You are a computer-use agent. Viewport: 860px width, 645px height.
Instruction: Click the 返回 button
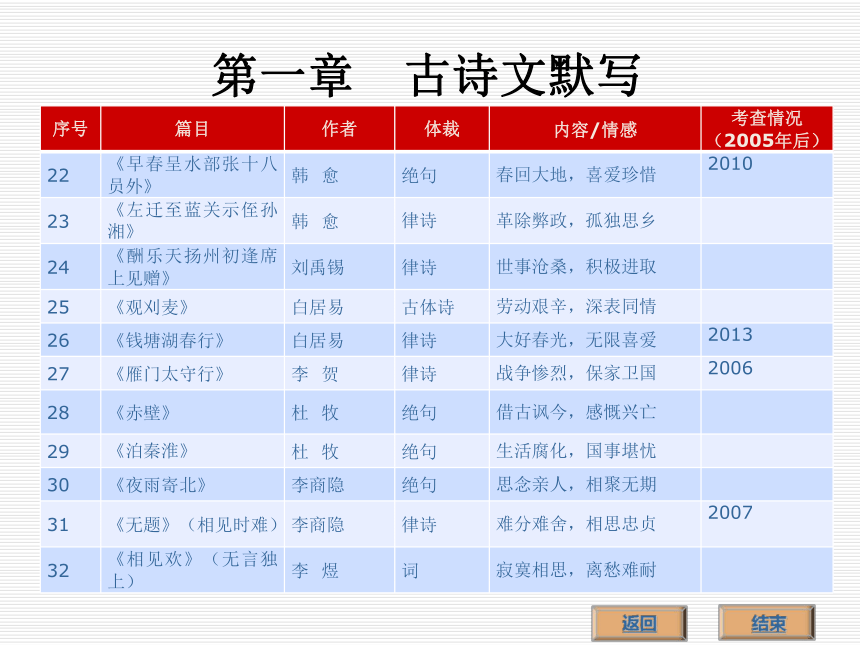coord(639,623)
